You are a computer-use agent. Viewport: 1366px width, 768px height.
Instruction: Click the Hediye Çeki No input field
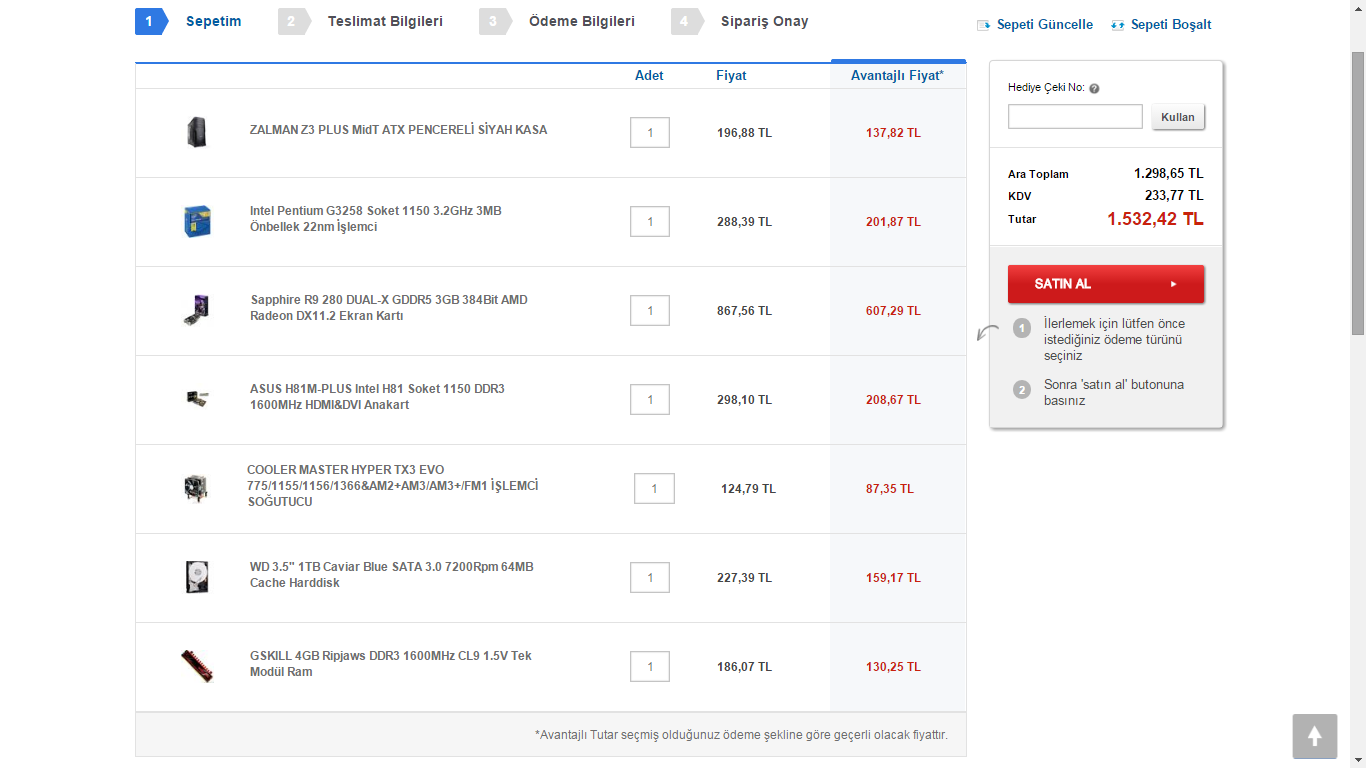click(x=1074, y=117)
